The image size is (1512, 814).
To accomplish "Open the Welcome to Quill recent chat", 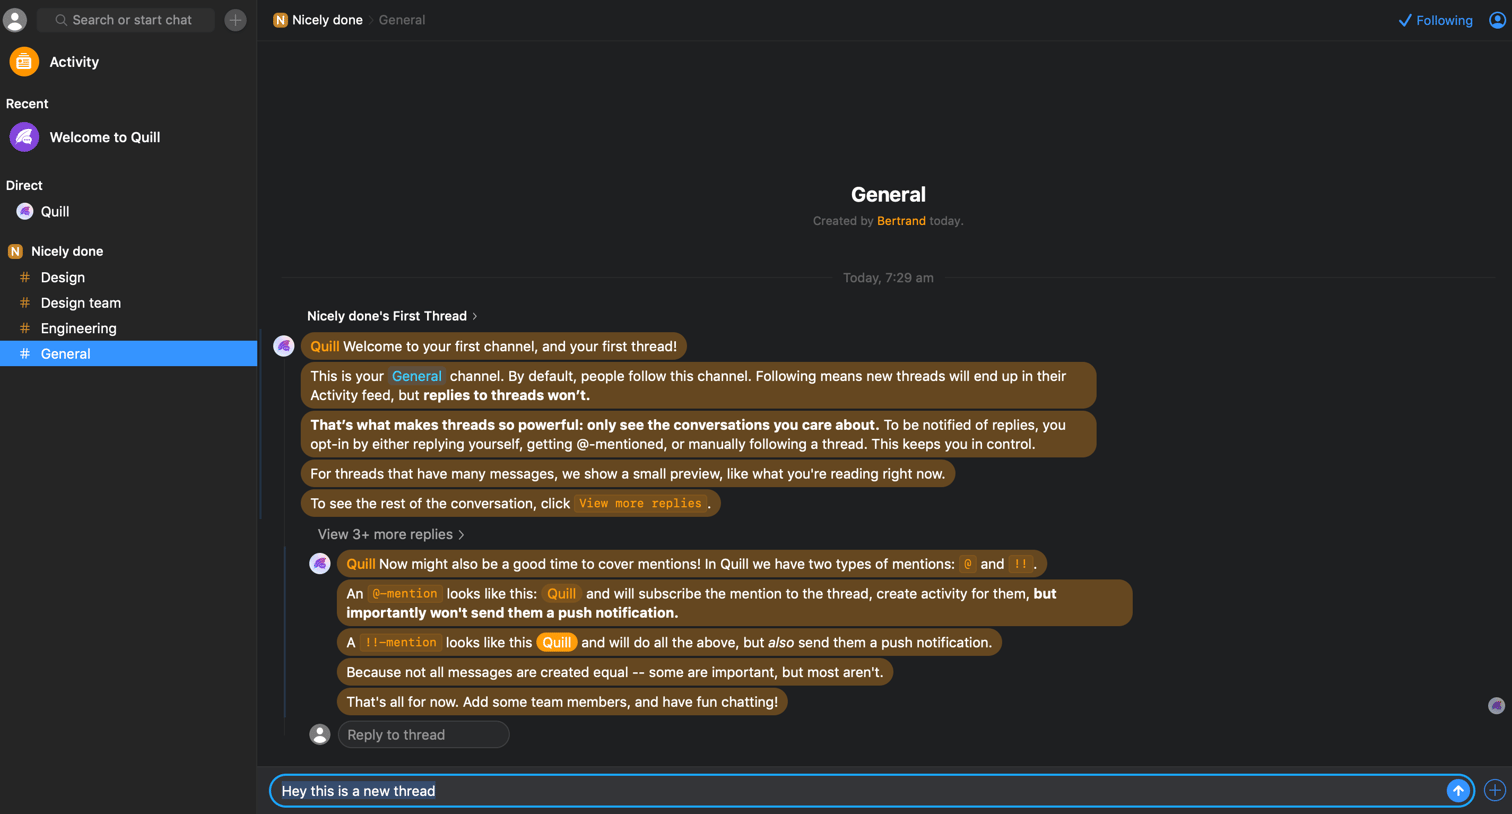I will (x=128, y=137).
